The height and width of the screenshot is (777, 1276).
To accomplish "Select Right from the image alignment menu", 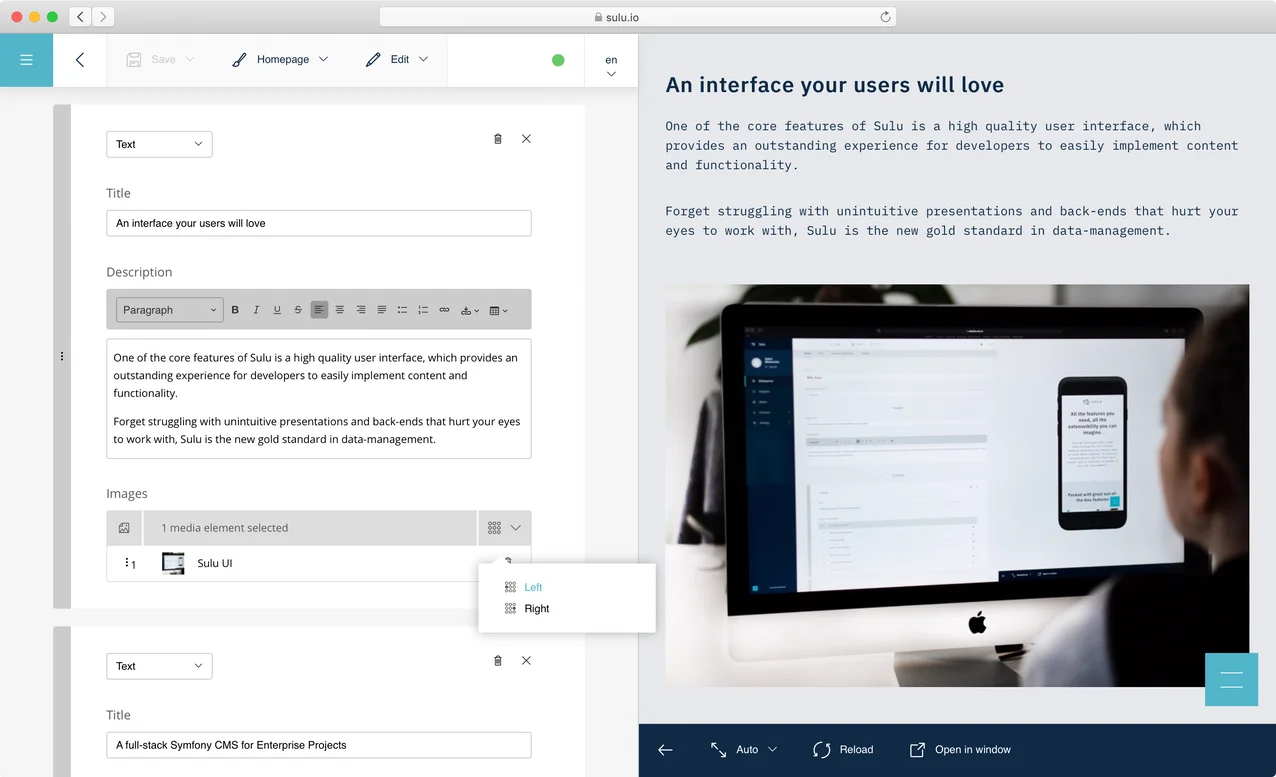I will pos(537,608).
